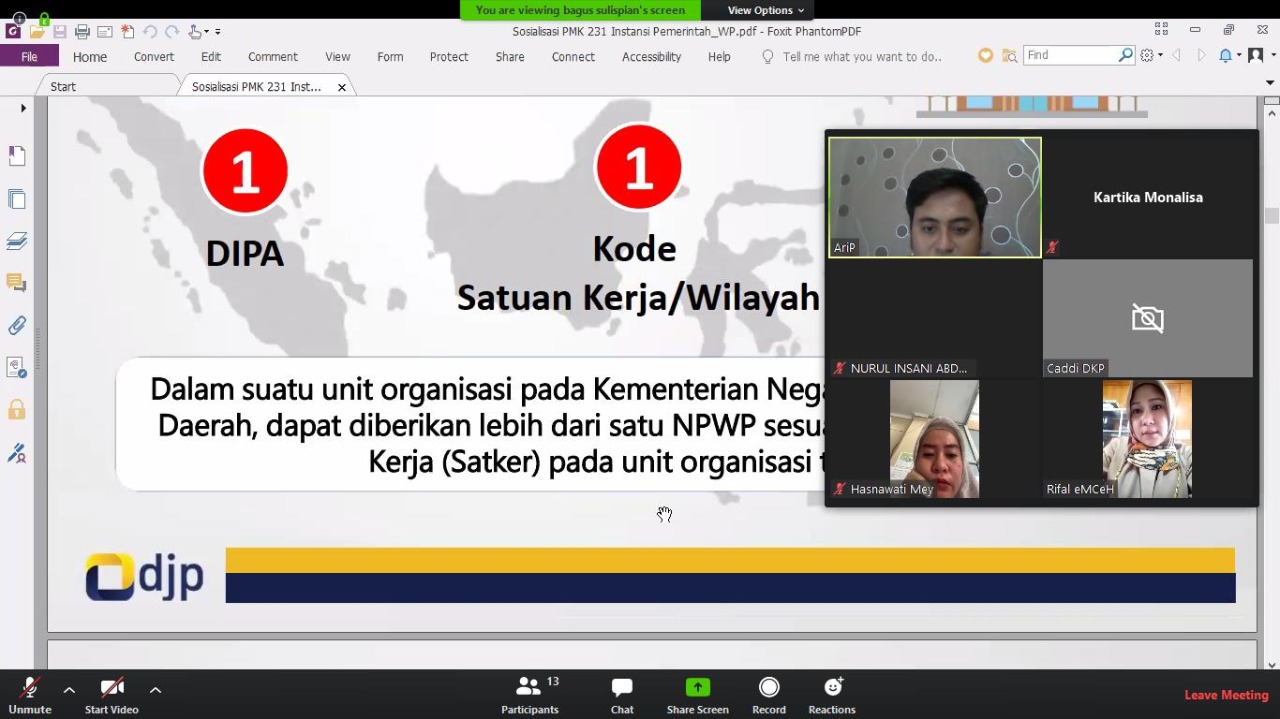This screenshot has width=1280, height=719.
Task: Start video camera
Action: [111, 695]
